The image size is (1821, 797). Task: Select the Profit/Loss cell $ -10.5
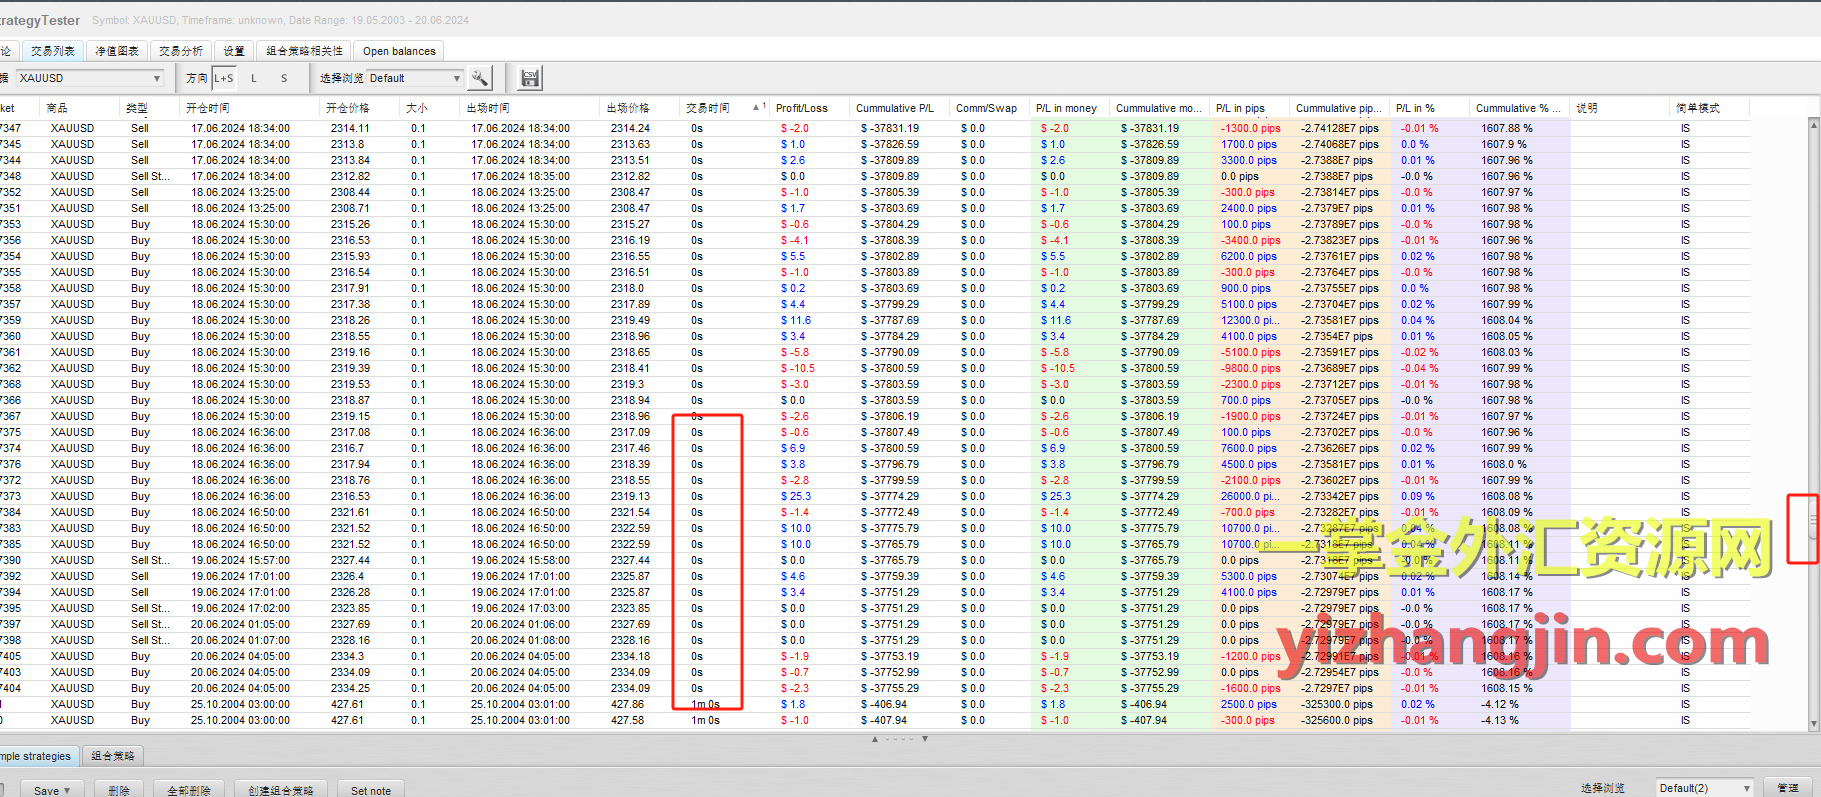tap(797, 368)
